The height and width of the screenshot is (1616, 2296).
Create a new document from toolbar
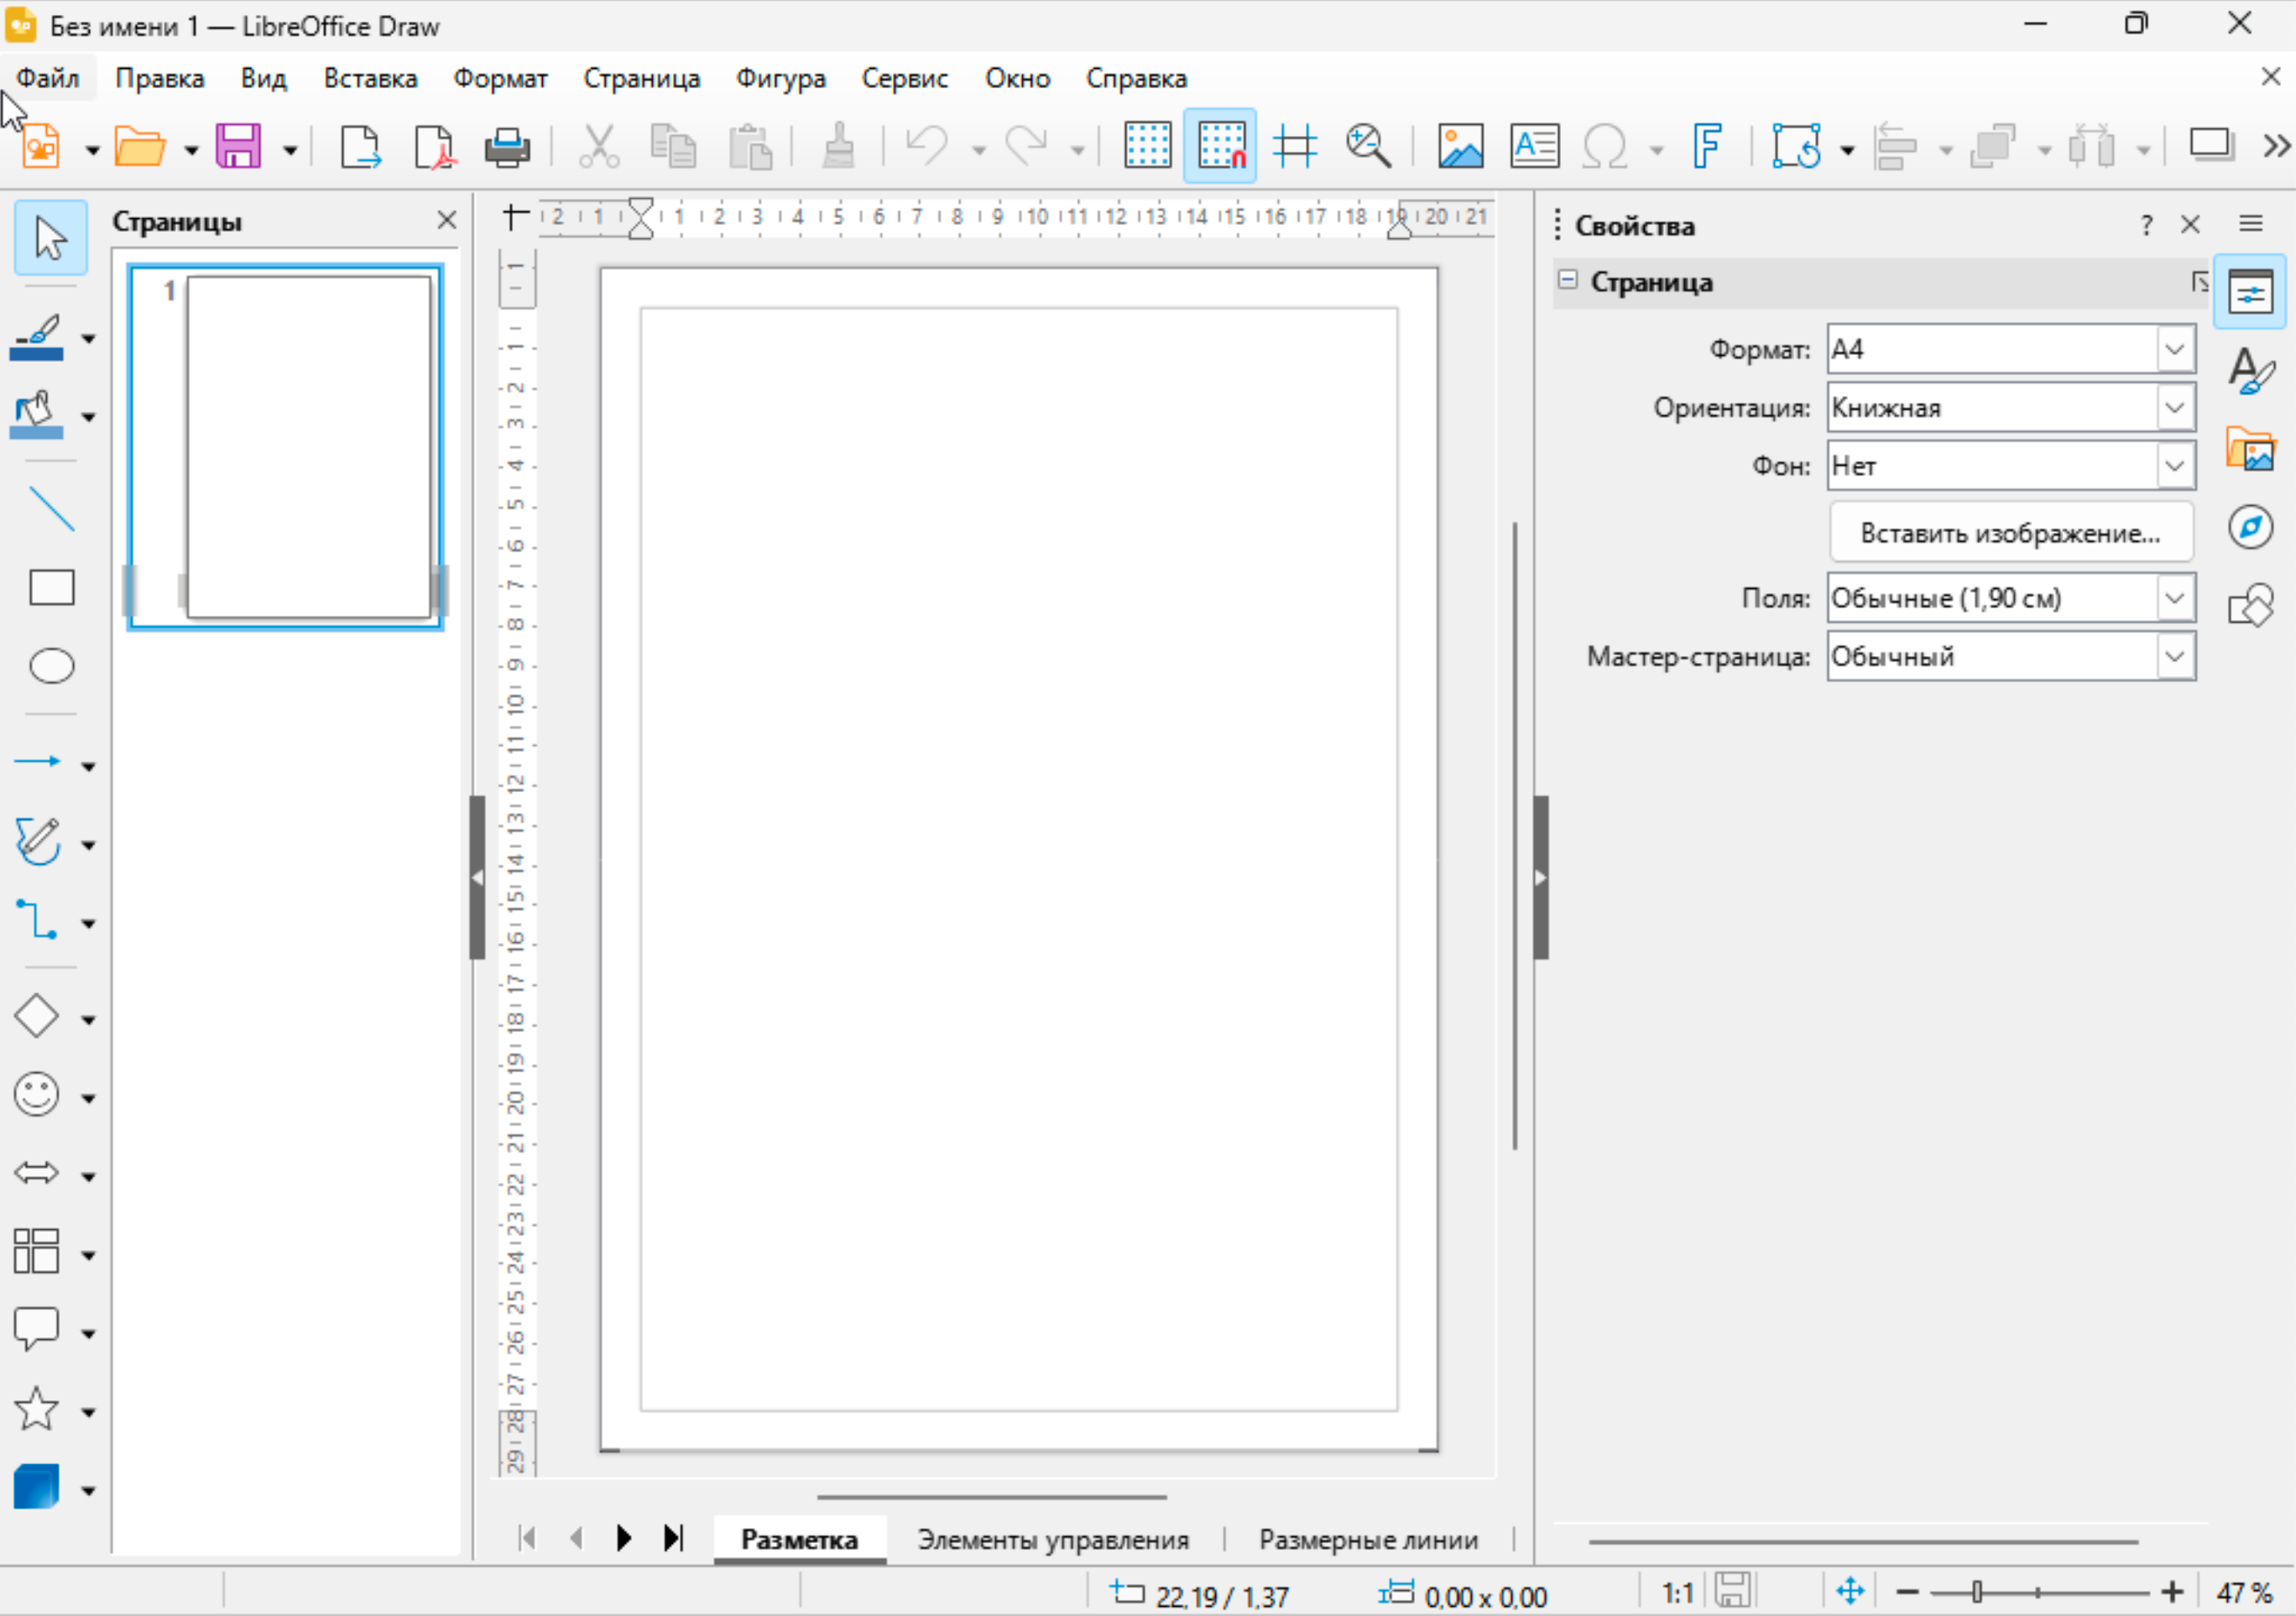click(x=42, y=147)
